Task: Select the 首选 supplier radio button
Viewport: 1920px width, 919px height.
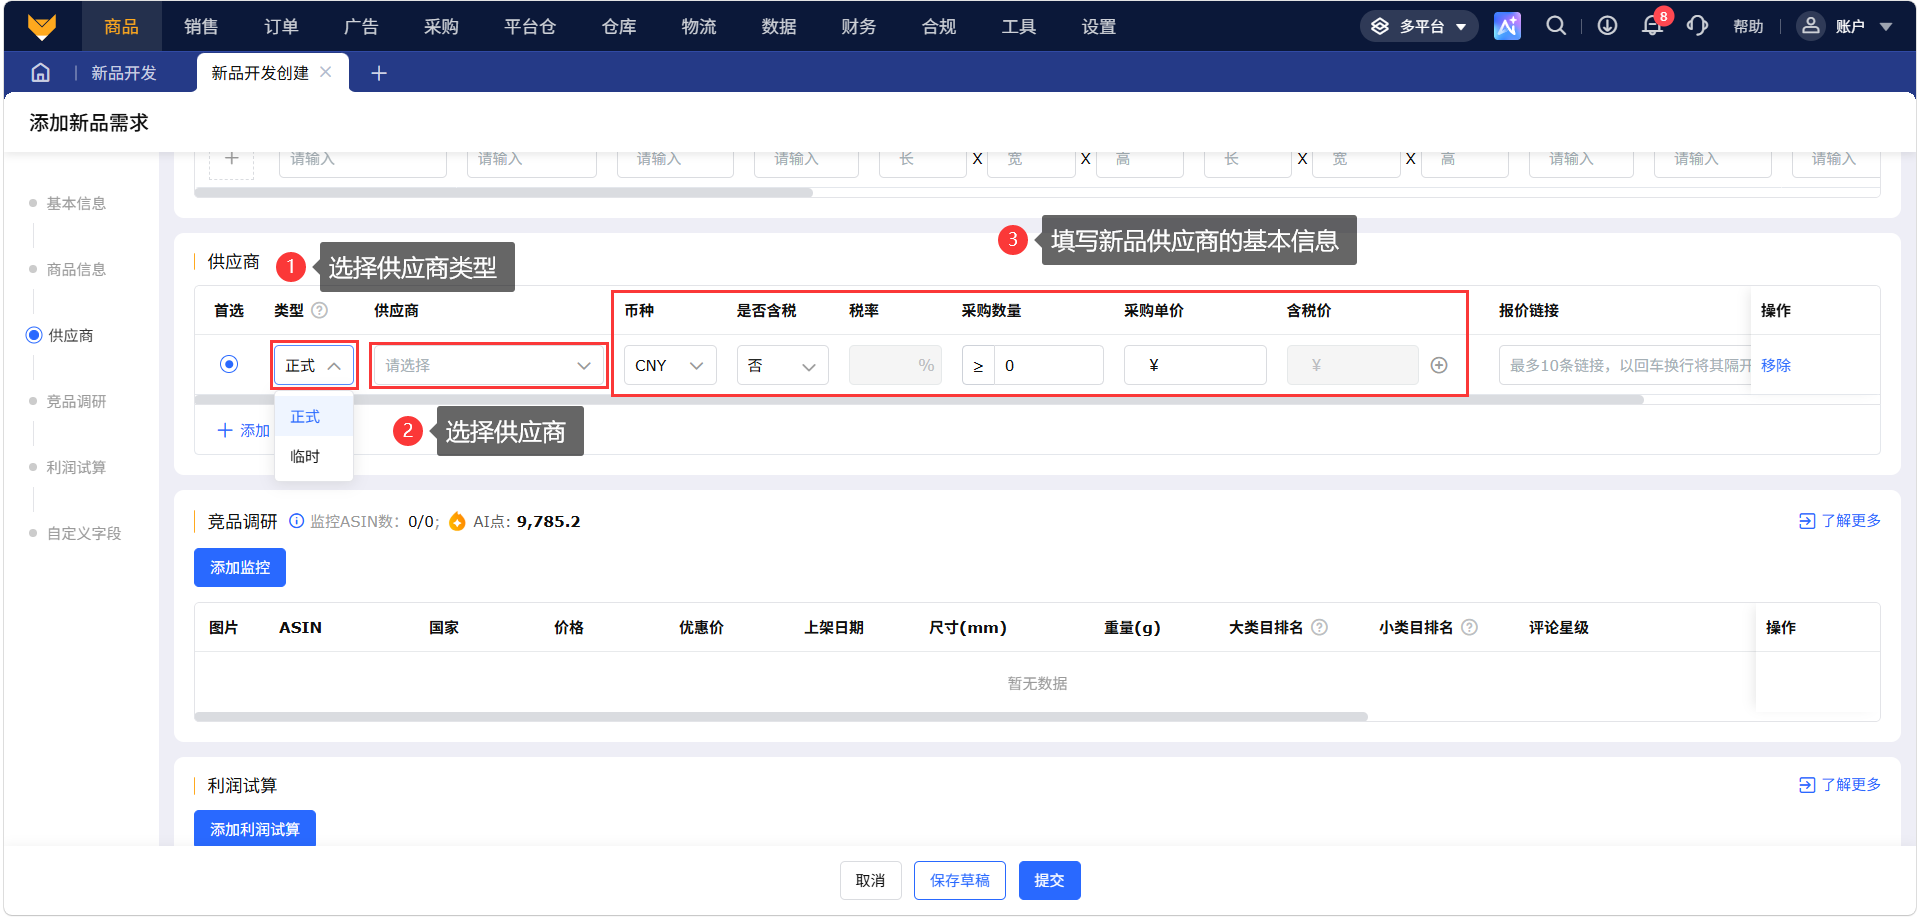Action: tap(229, 364)
